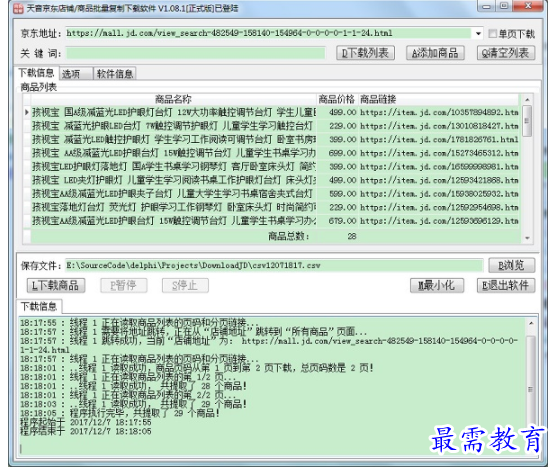Select the lower 下载信息 log tab

pos(39,306)
